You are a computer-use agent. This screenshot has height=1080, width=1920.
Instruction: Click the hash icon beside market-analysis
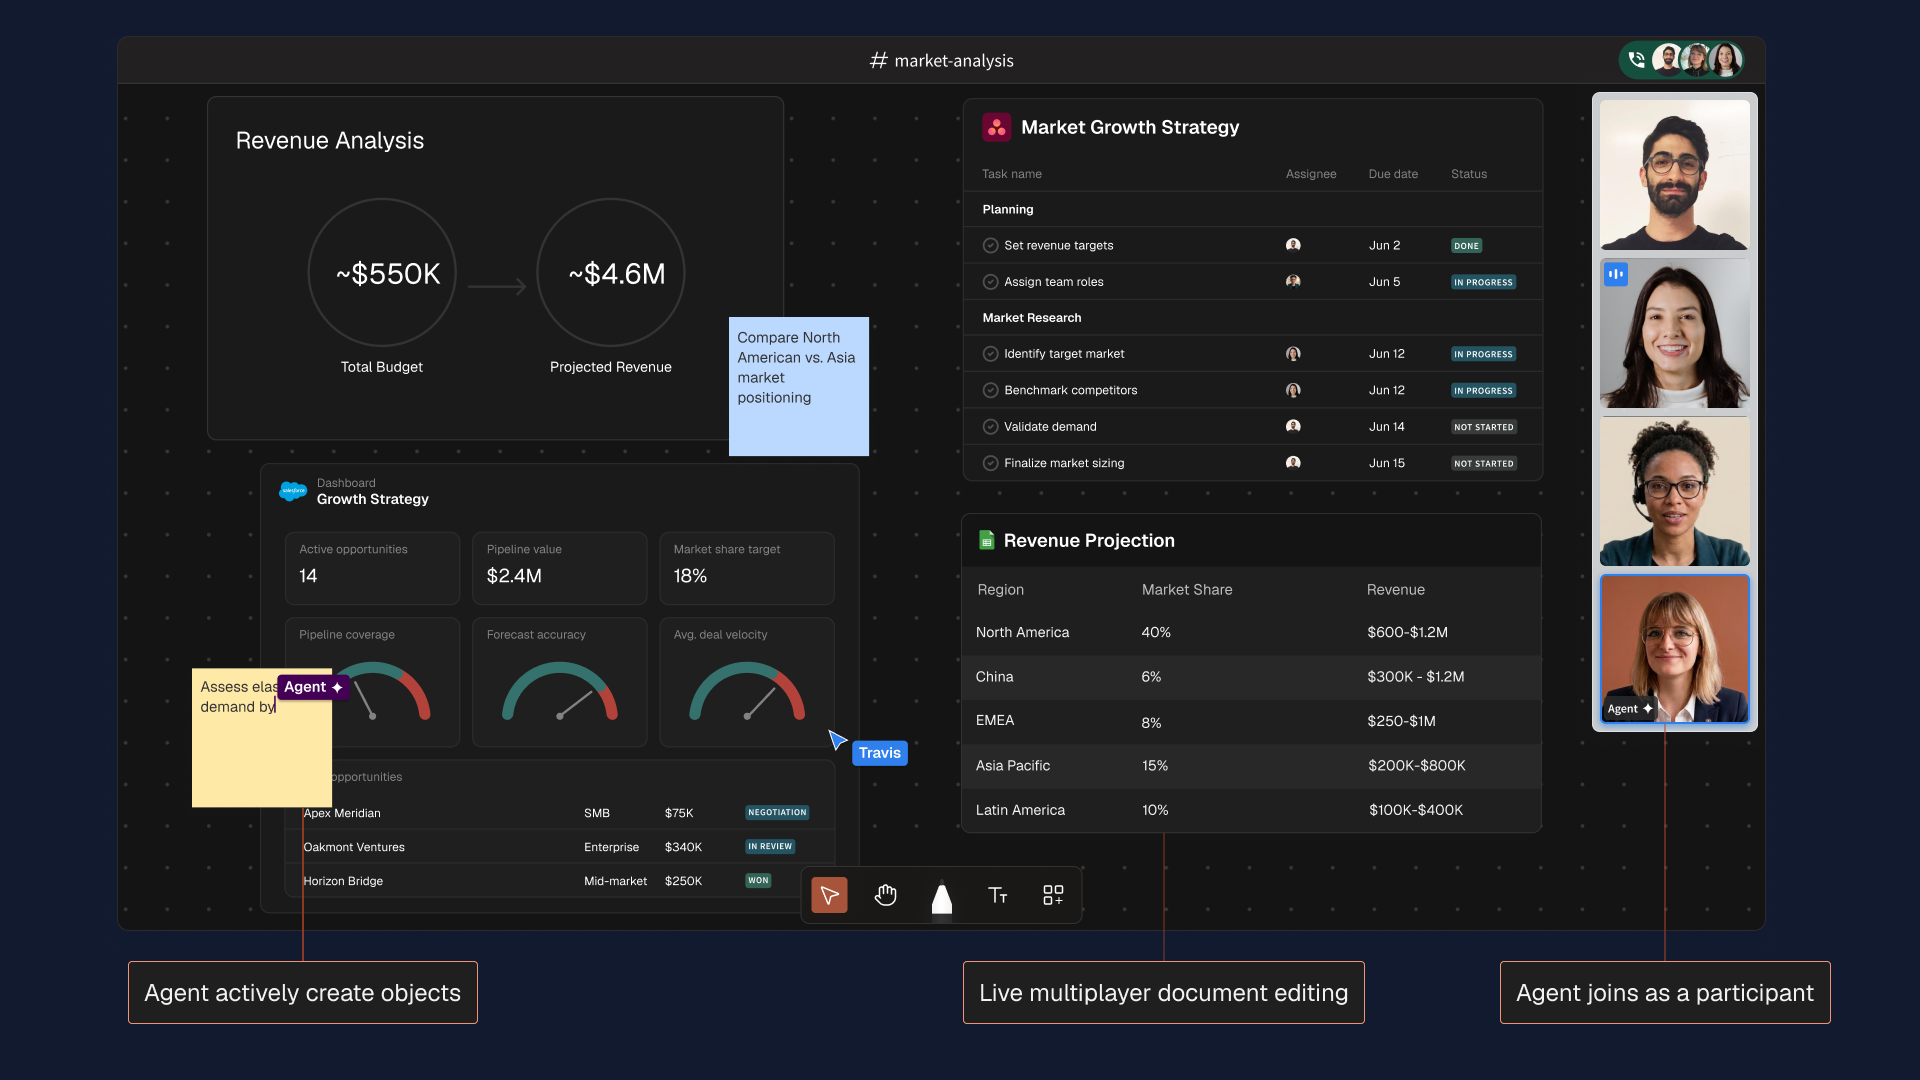878,60
